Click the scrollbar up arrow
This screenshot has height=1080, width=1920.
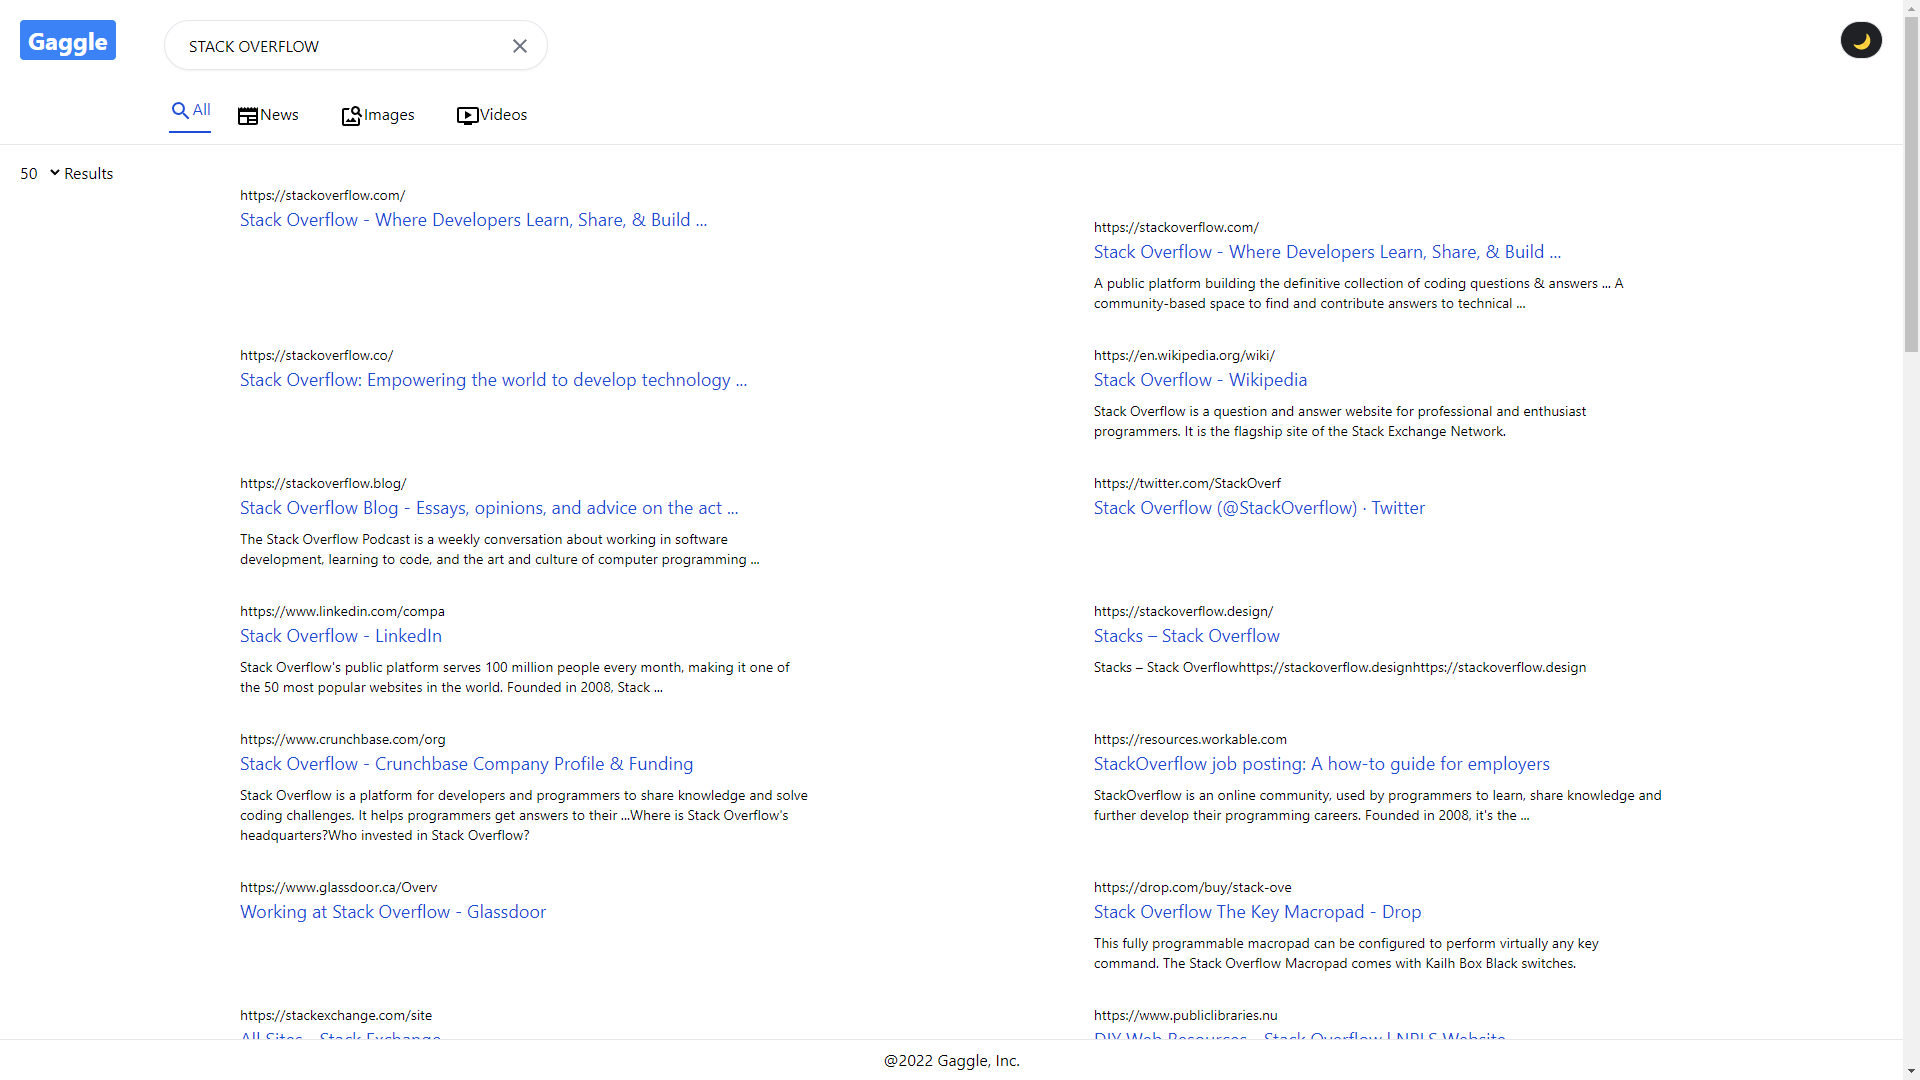coord(1911,8)
